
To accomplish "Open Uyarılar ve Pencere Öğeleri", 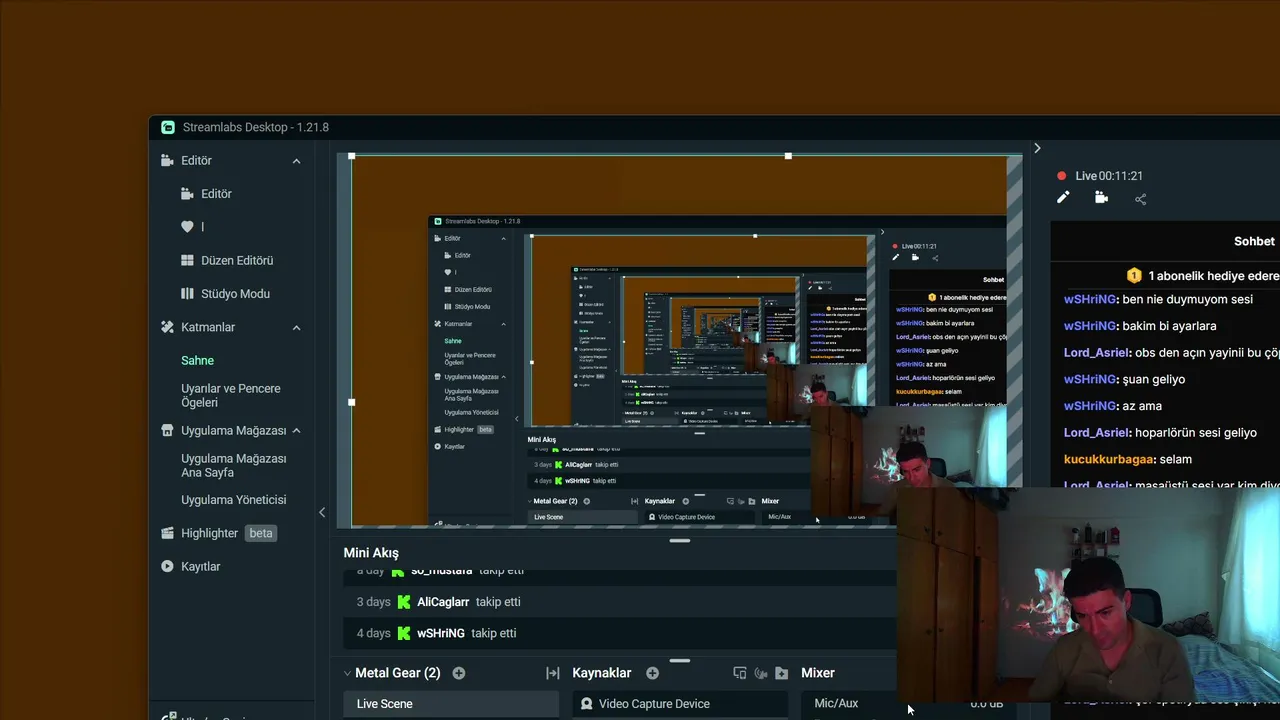I will coord(231,395).
